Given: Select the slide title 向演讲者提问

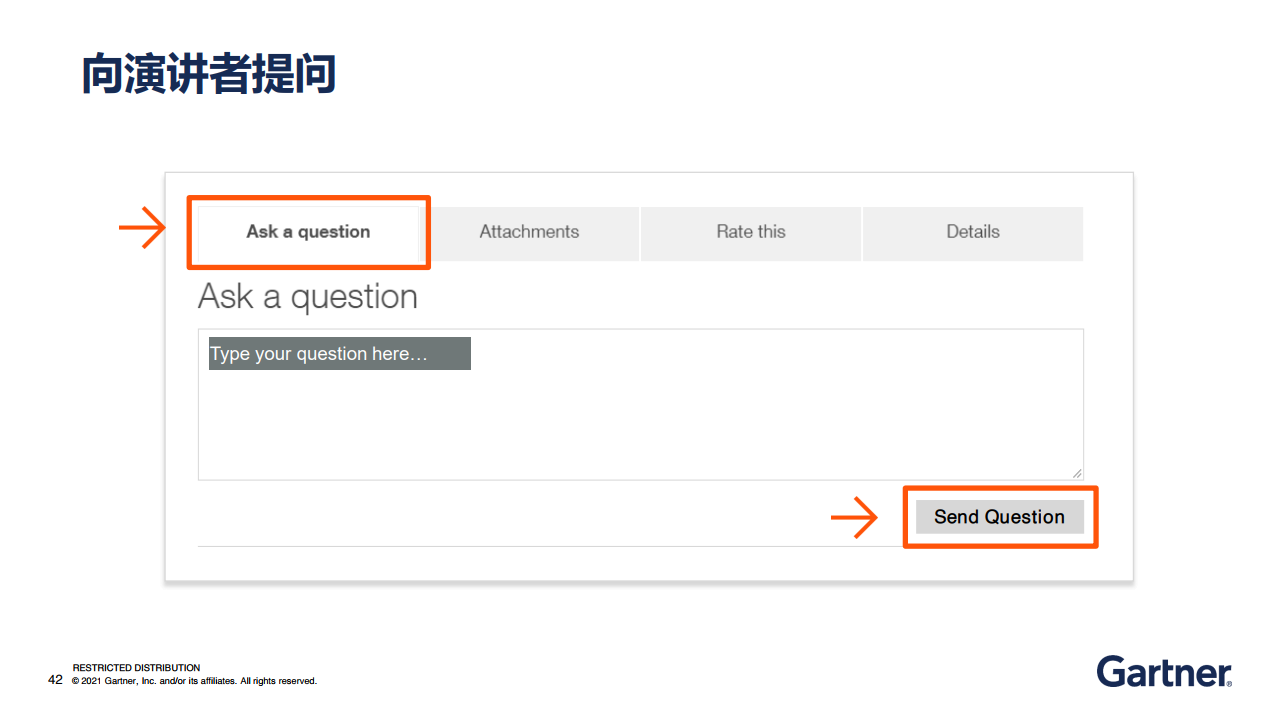Looking at the screenshot, I should [x=208, y=75].
